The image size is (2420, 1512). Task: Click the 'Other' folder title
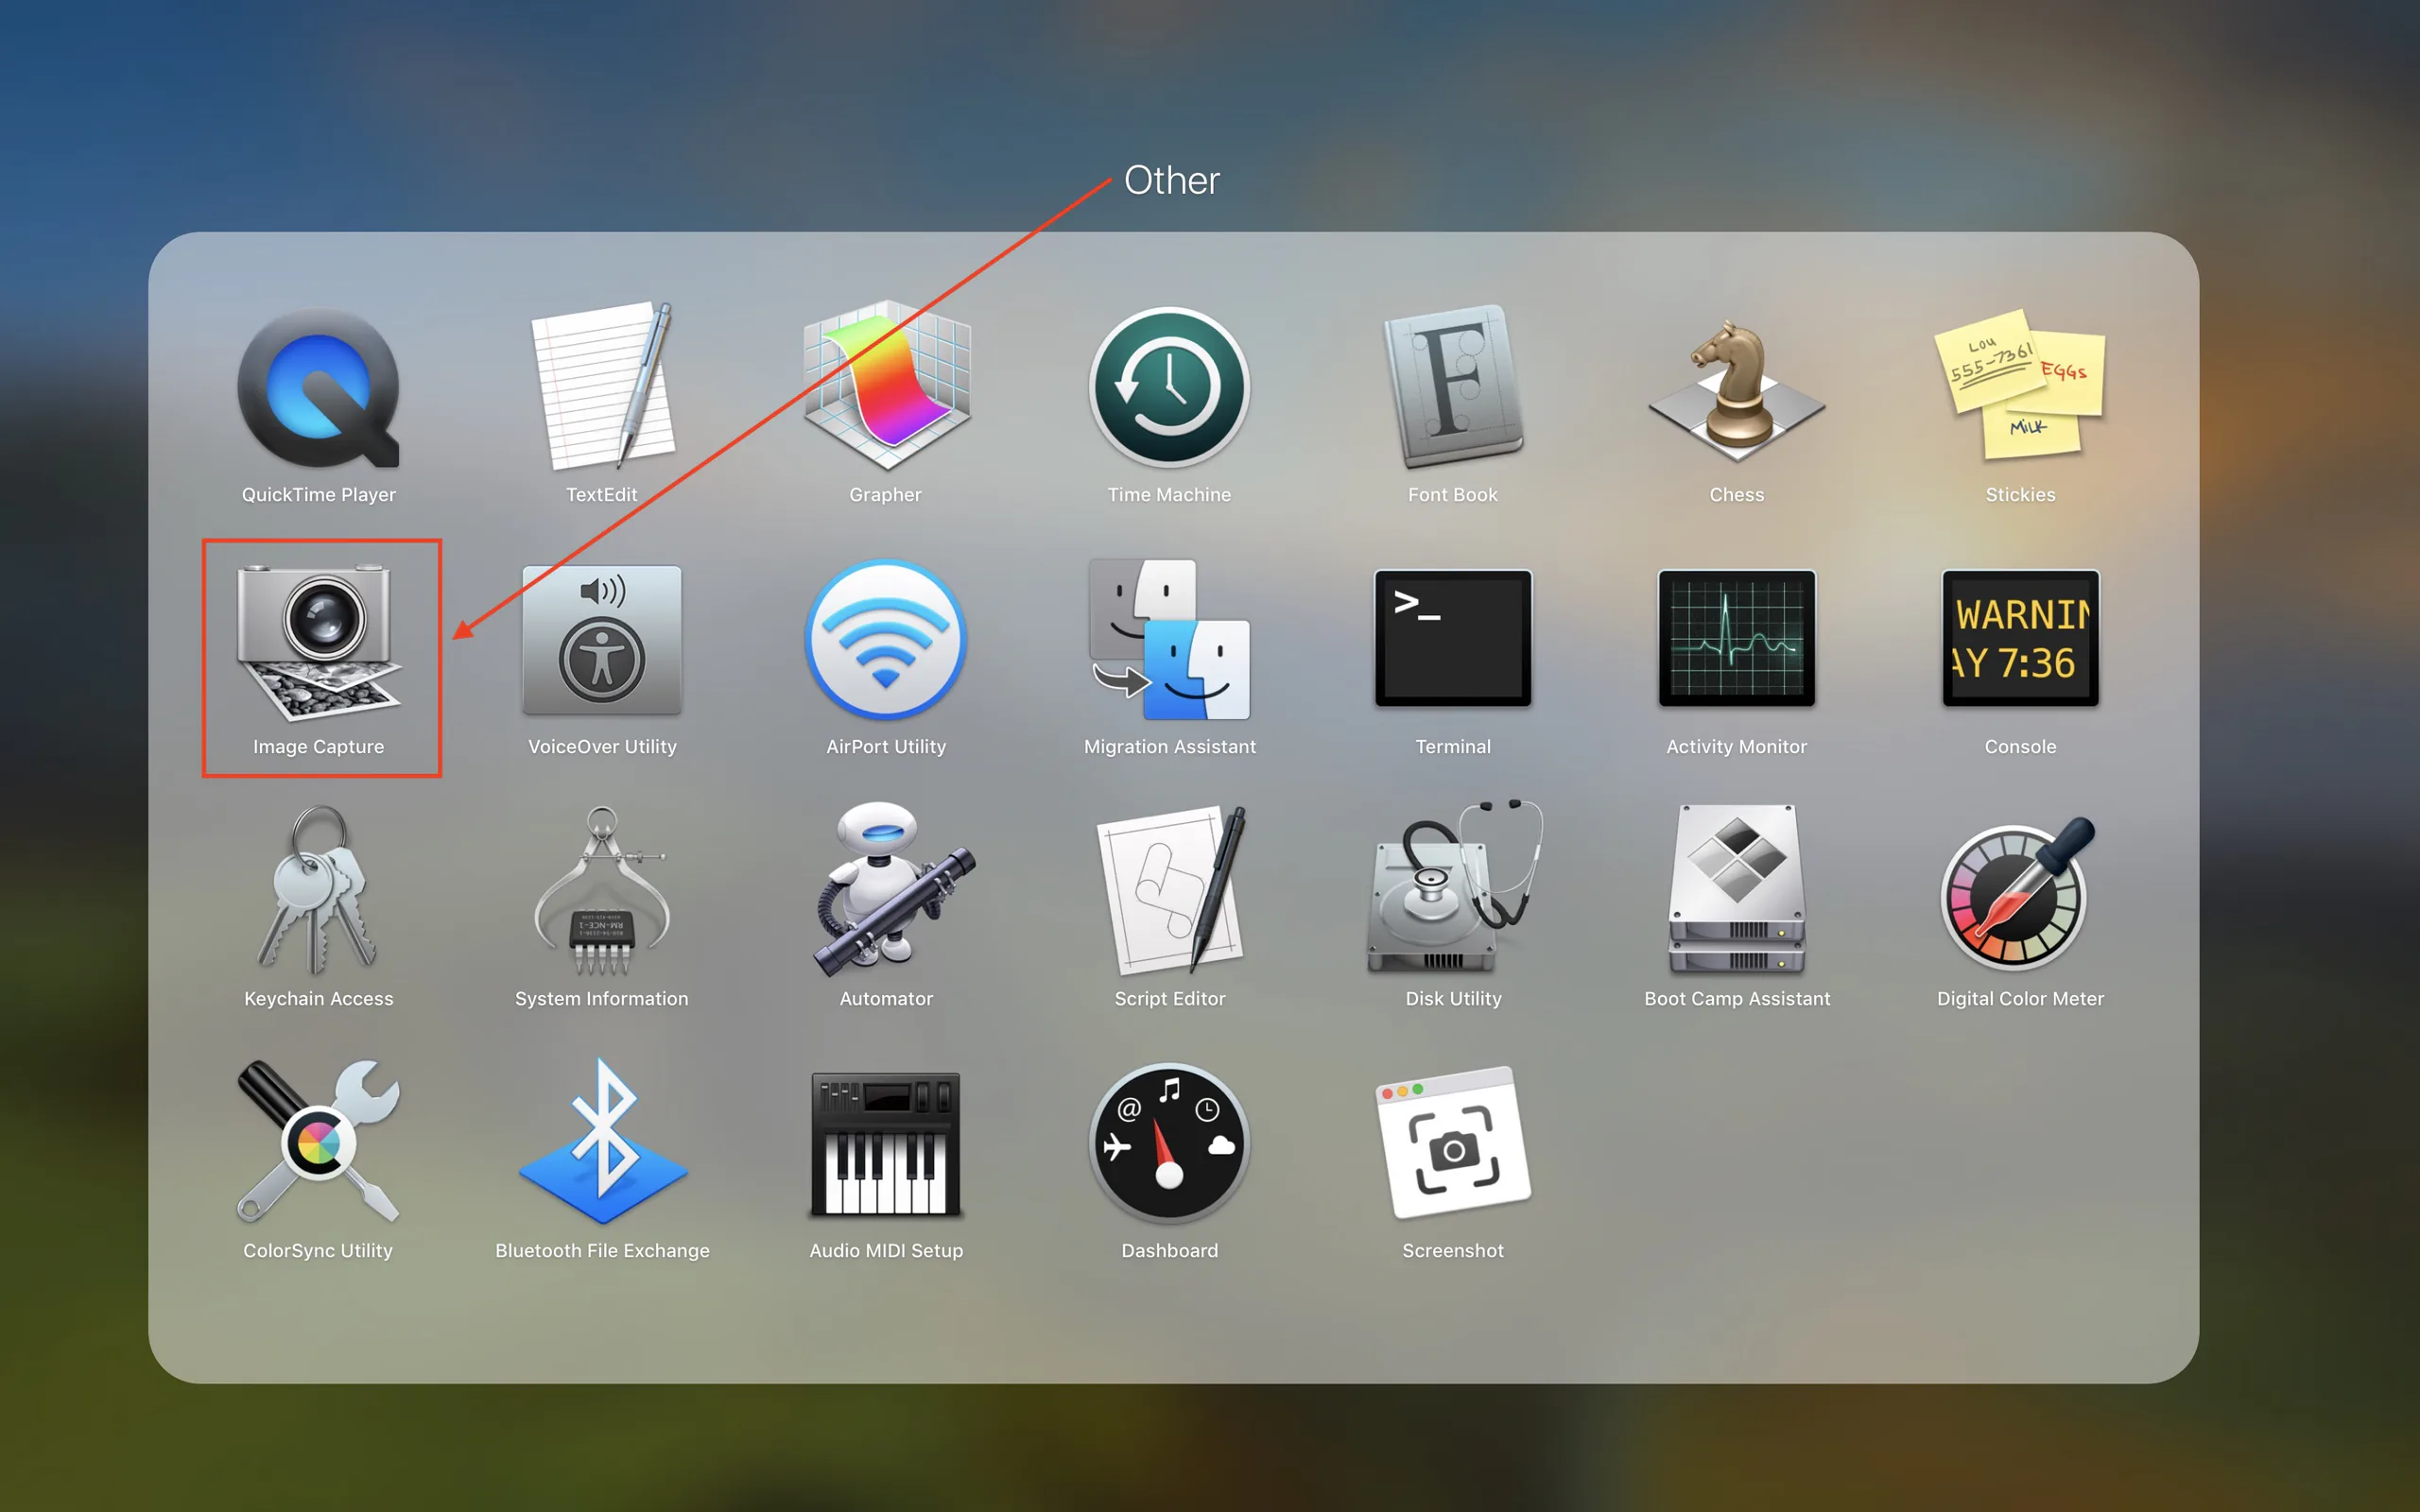click(x=1171, y=180)
